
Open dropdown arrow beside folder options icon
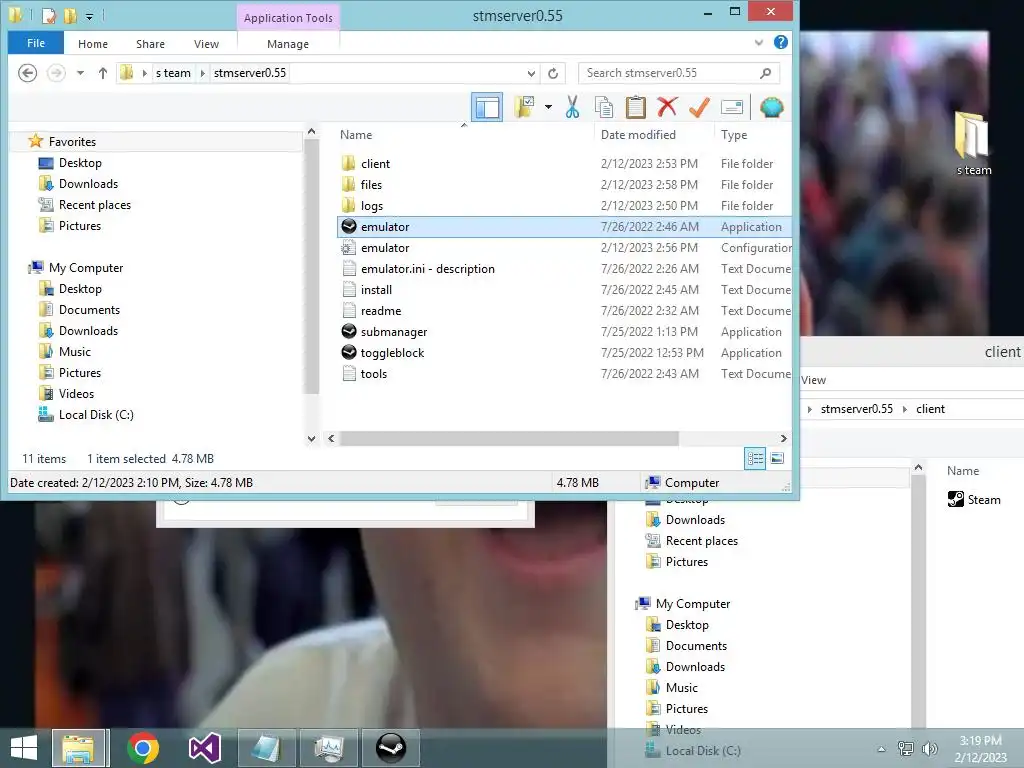point(548,107)
